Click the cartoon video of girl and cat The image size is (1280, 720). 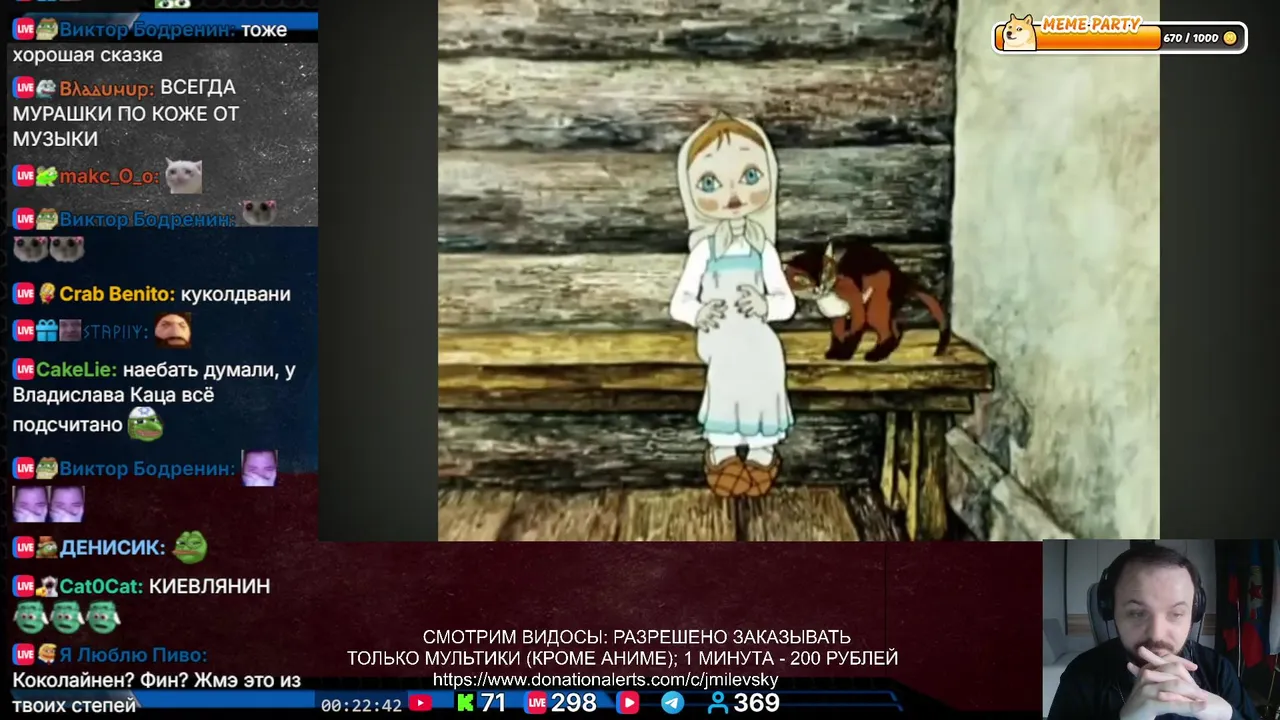798,270
